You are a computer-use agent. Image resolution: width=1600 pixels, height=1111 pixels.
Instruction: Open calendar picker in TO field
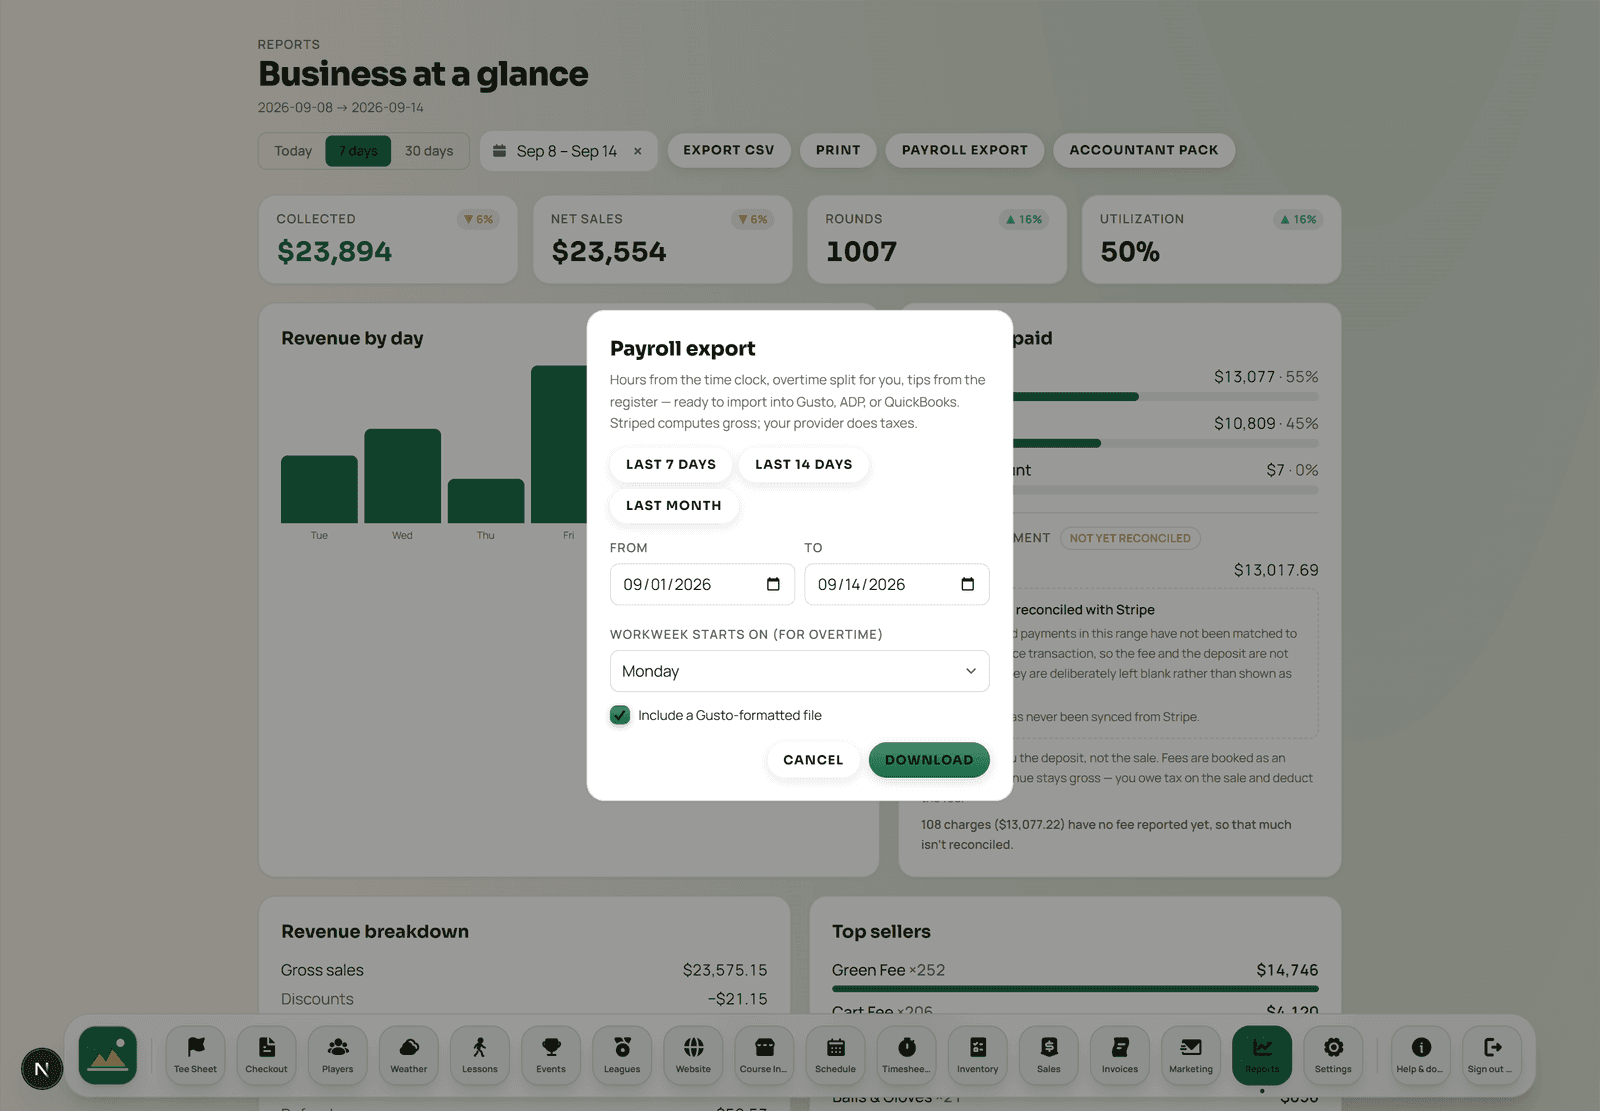pyautogui.click(x=967, y=584)
